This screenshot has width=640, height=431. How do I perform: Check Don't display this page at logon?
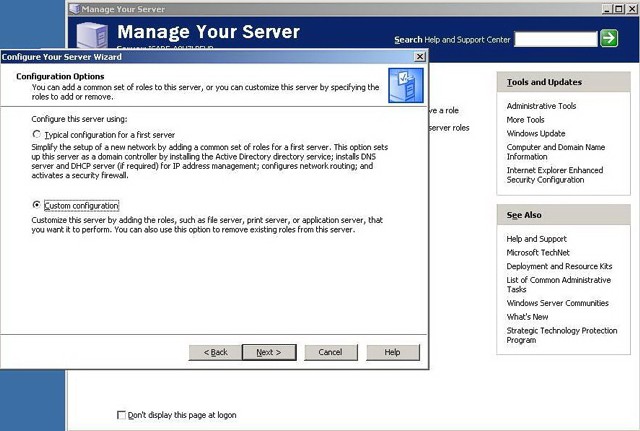point(121,415)
